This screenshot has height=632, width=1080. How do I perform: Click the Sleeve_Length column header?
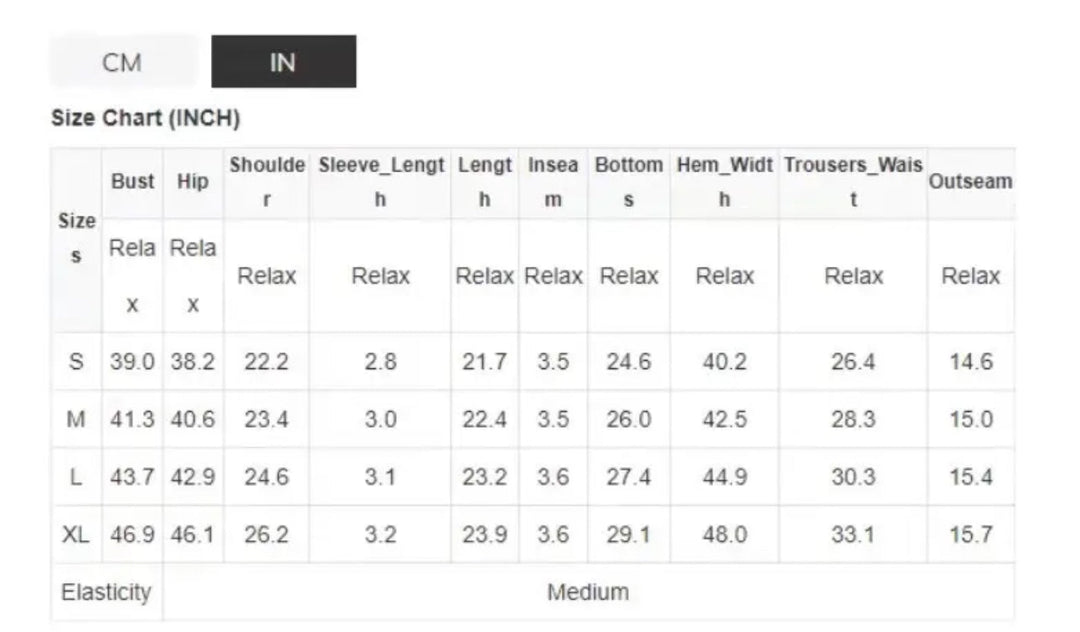pyautogui.click(x=380, y=182)
